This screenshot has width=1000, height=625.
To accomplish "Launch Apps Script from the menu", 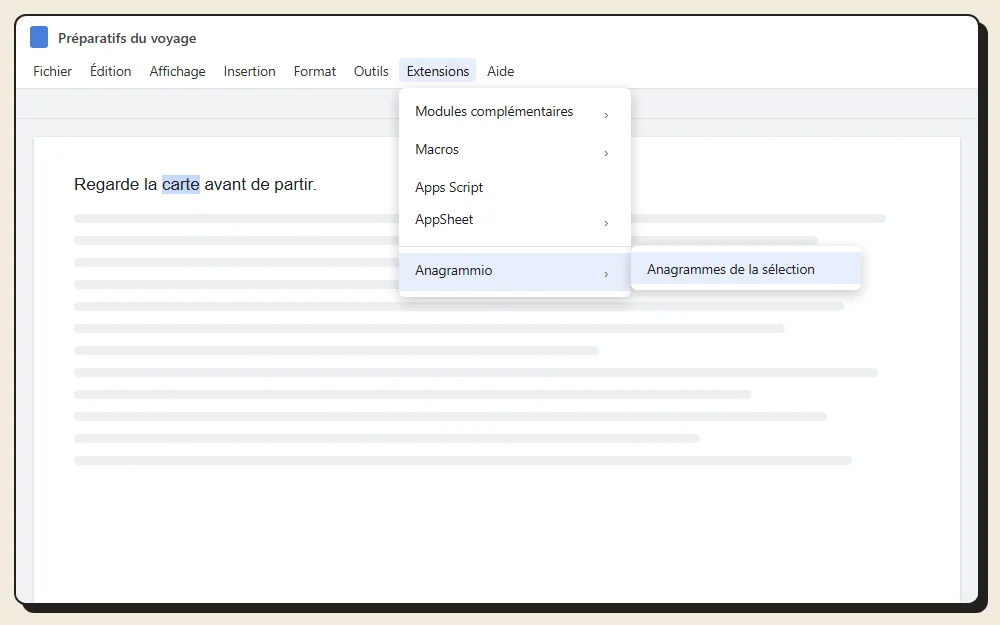I will tap(515, 188).
